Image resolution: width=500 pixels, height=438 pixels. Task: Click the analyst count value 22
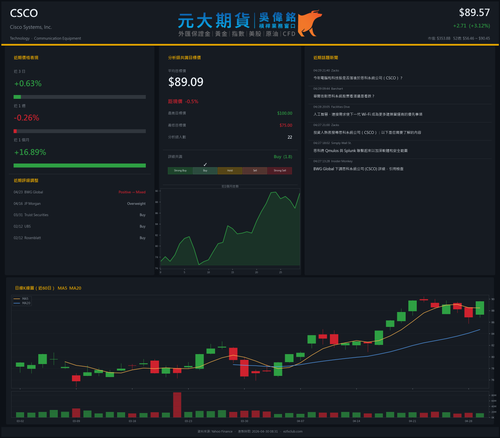[x=290, y=137]
